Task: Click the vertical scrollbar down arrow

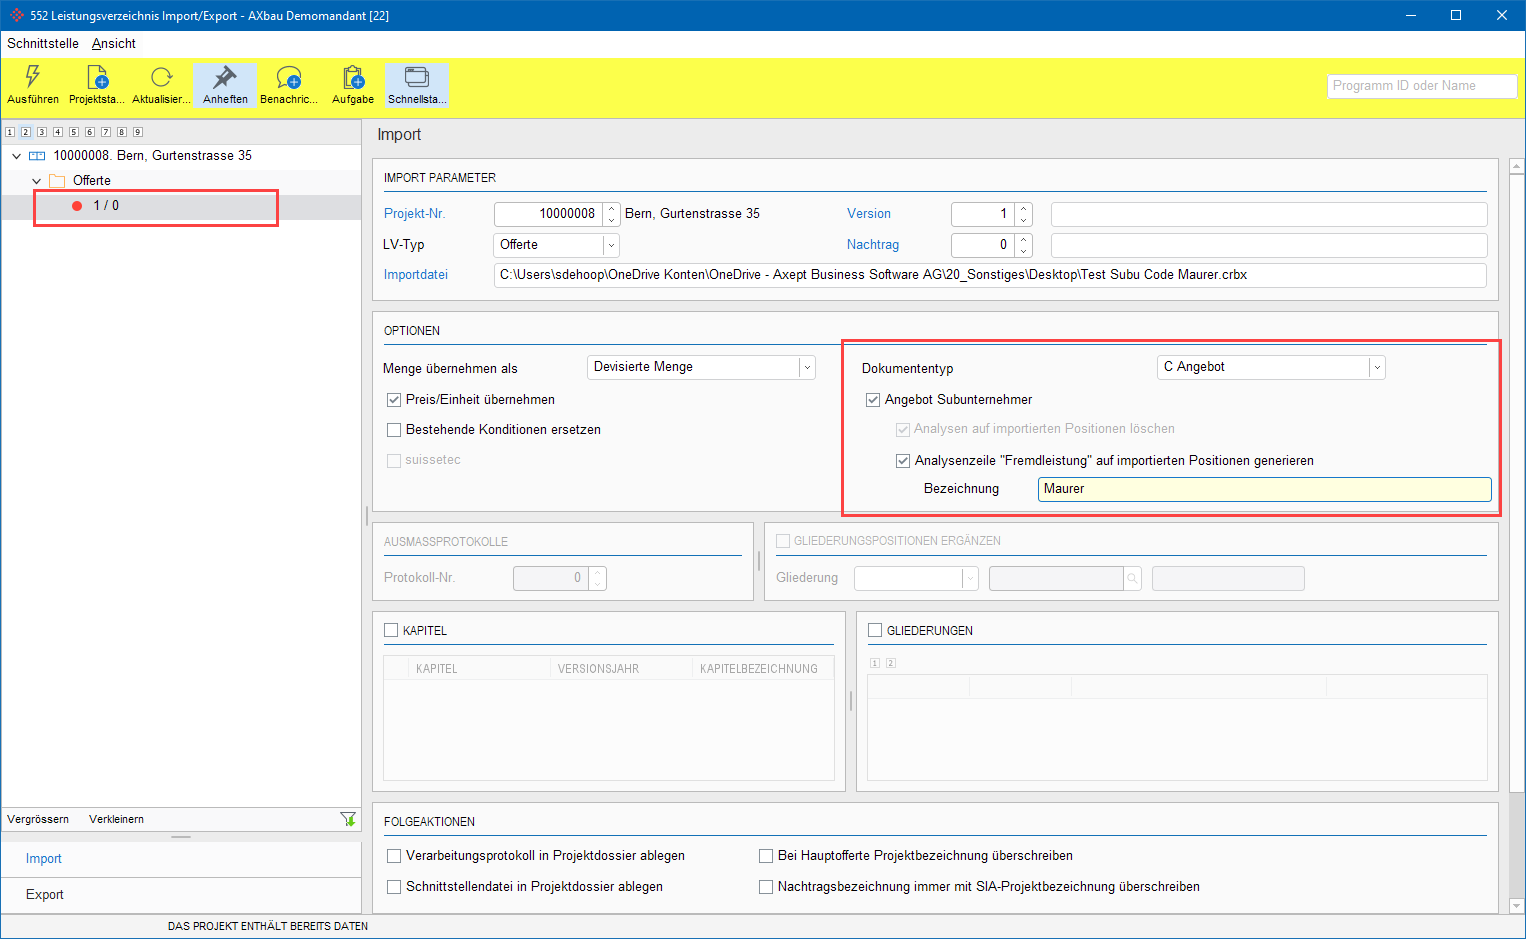Action: (1516, 905)
